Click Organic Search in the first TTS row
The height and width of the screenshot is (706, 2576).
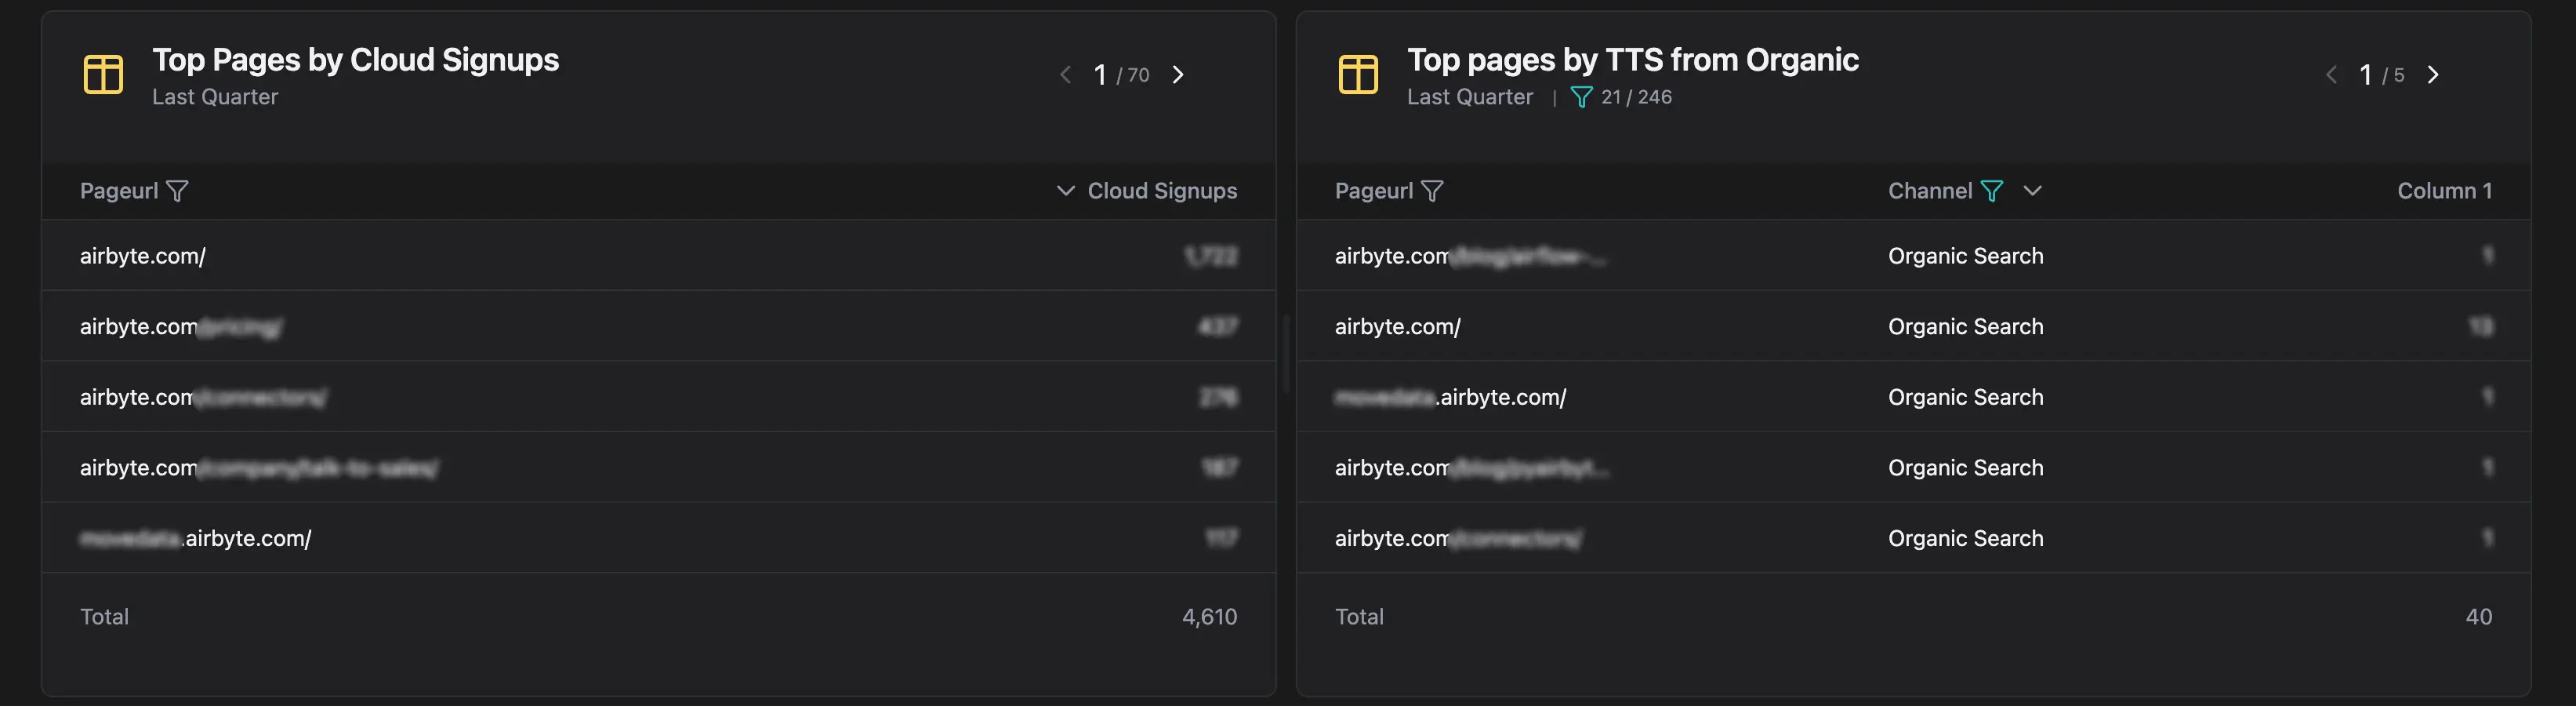[x=1965, y=256]
